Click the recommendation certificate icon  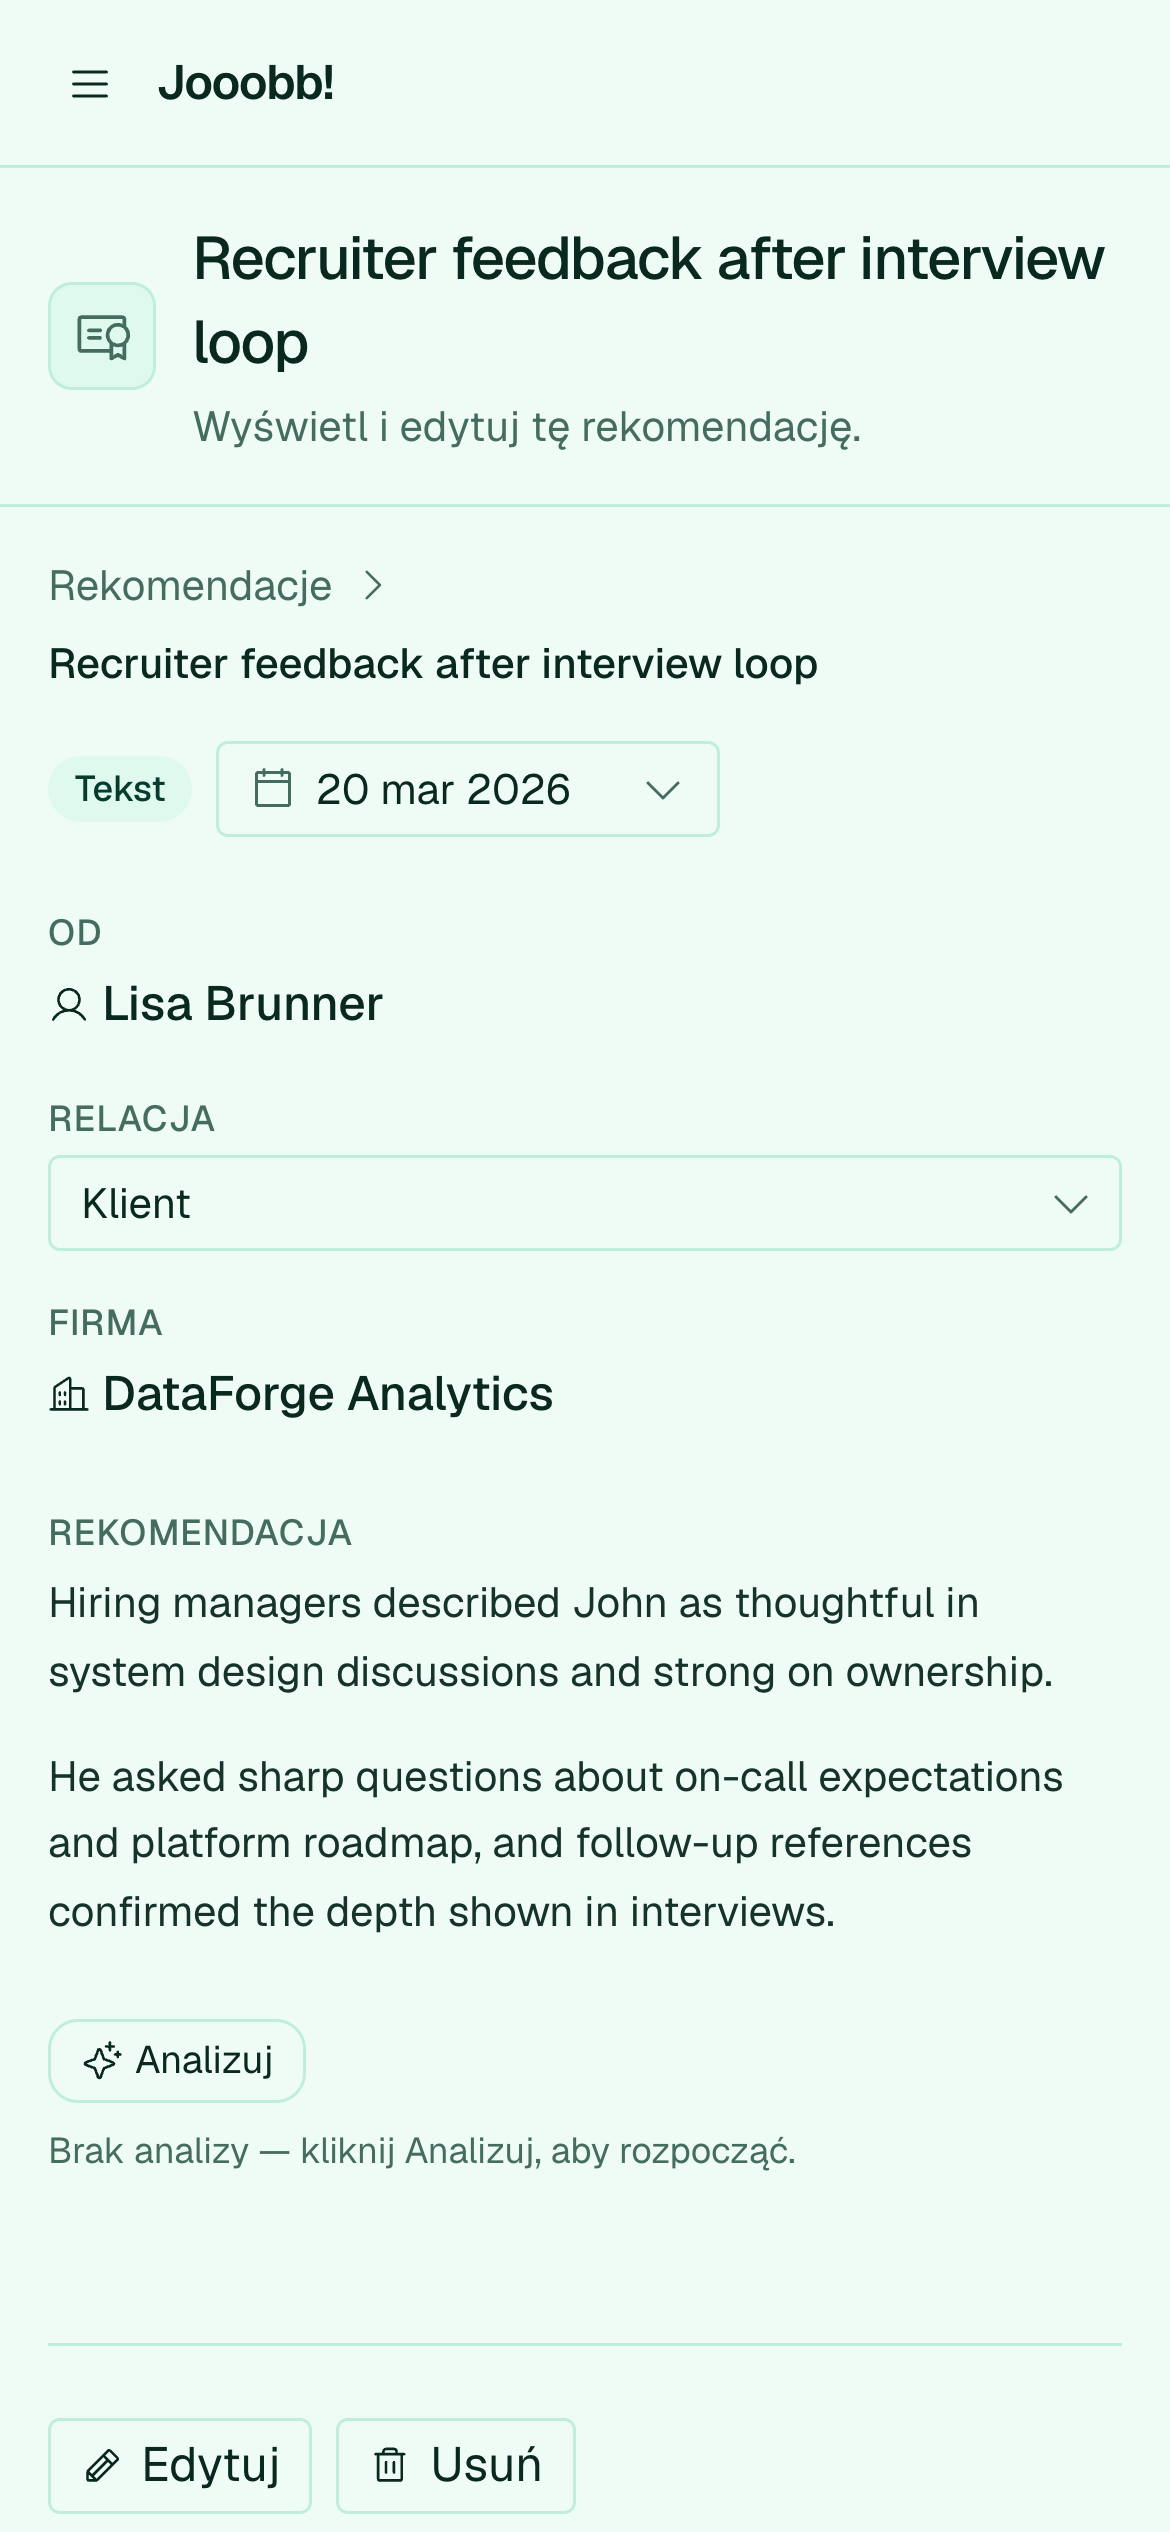[x=103, y=336]
